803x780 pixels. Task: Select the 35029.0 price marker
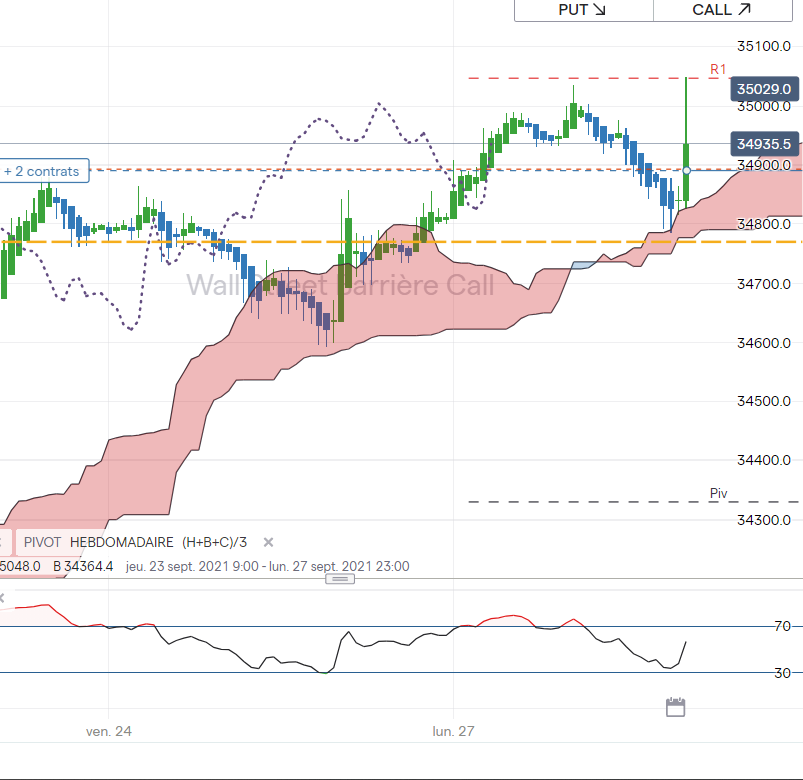(764, 89)
